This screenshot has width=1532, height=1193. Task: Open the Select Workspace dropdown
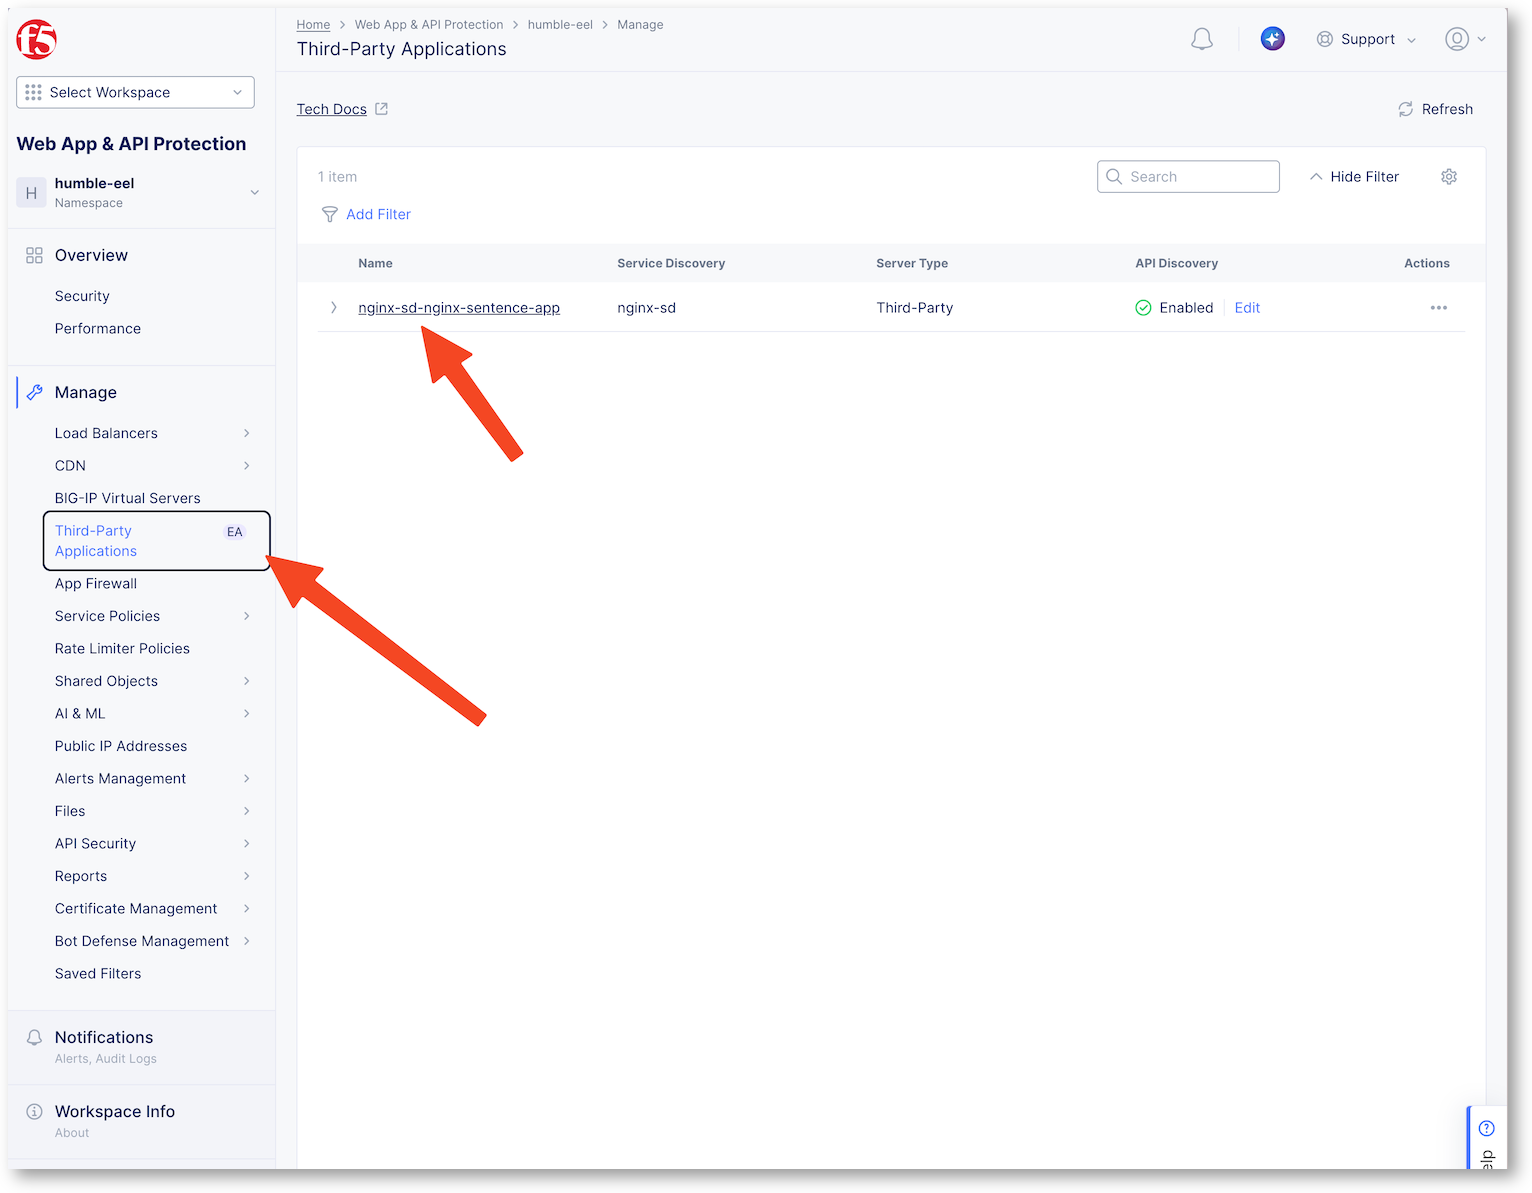[x=135, y=92]
